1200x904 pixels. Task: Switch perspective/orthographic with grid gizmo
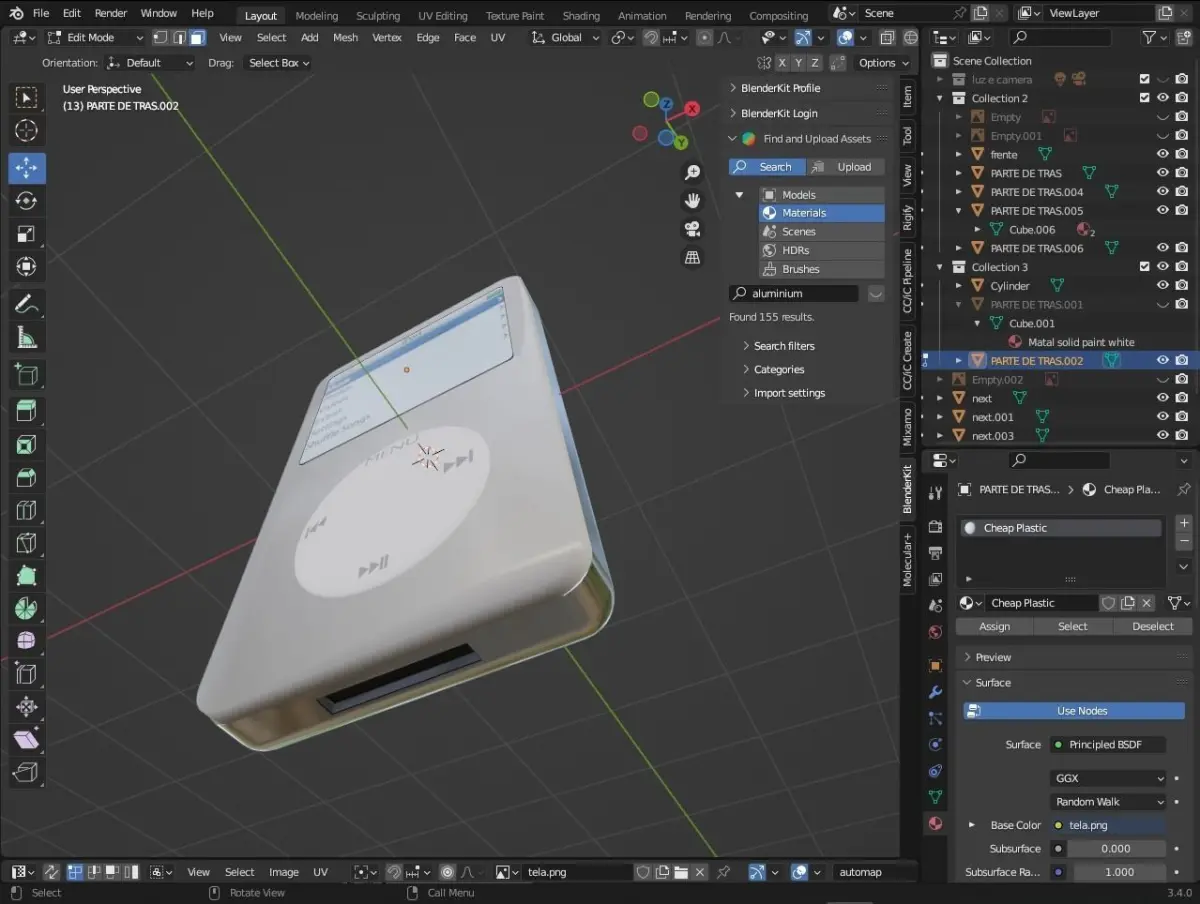click(x=692, y=257)
